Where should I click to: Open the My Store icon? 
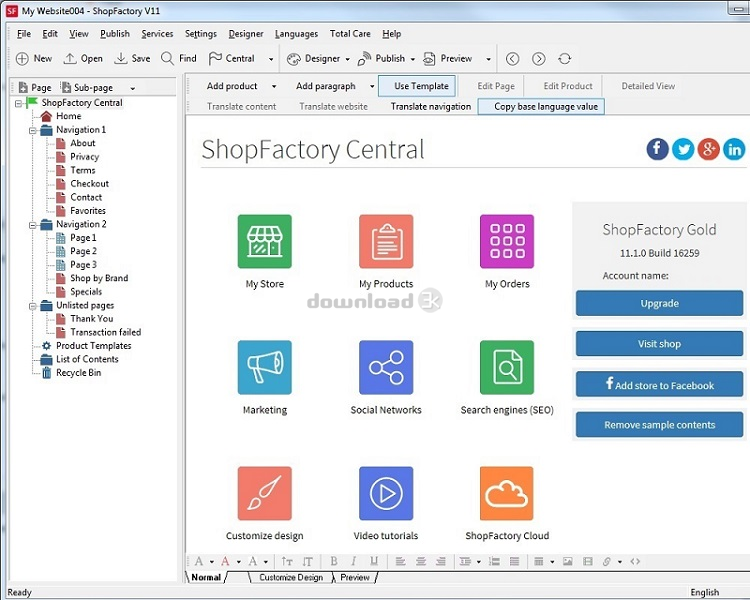(265, 241)
